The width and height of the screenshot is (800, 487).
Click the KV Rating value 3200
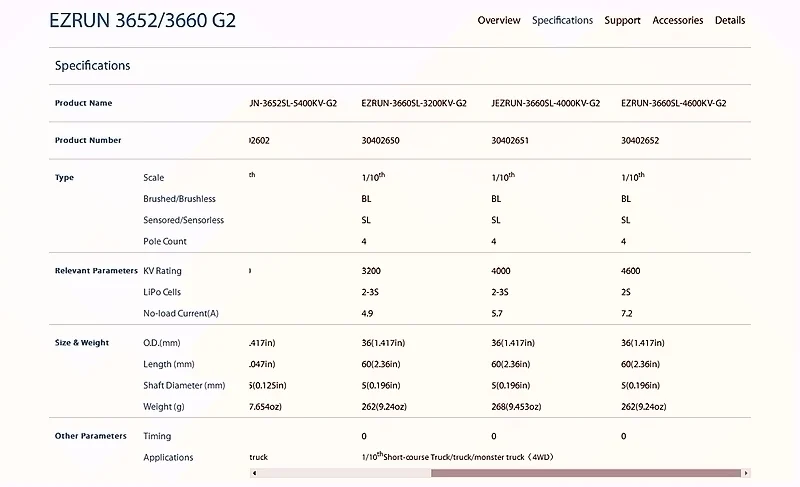[371, 271]
